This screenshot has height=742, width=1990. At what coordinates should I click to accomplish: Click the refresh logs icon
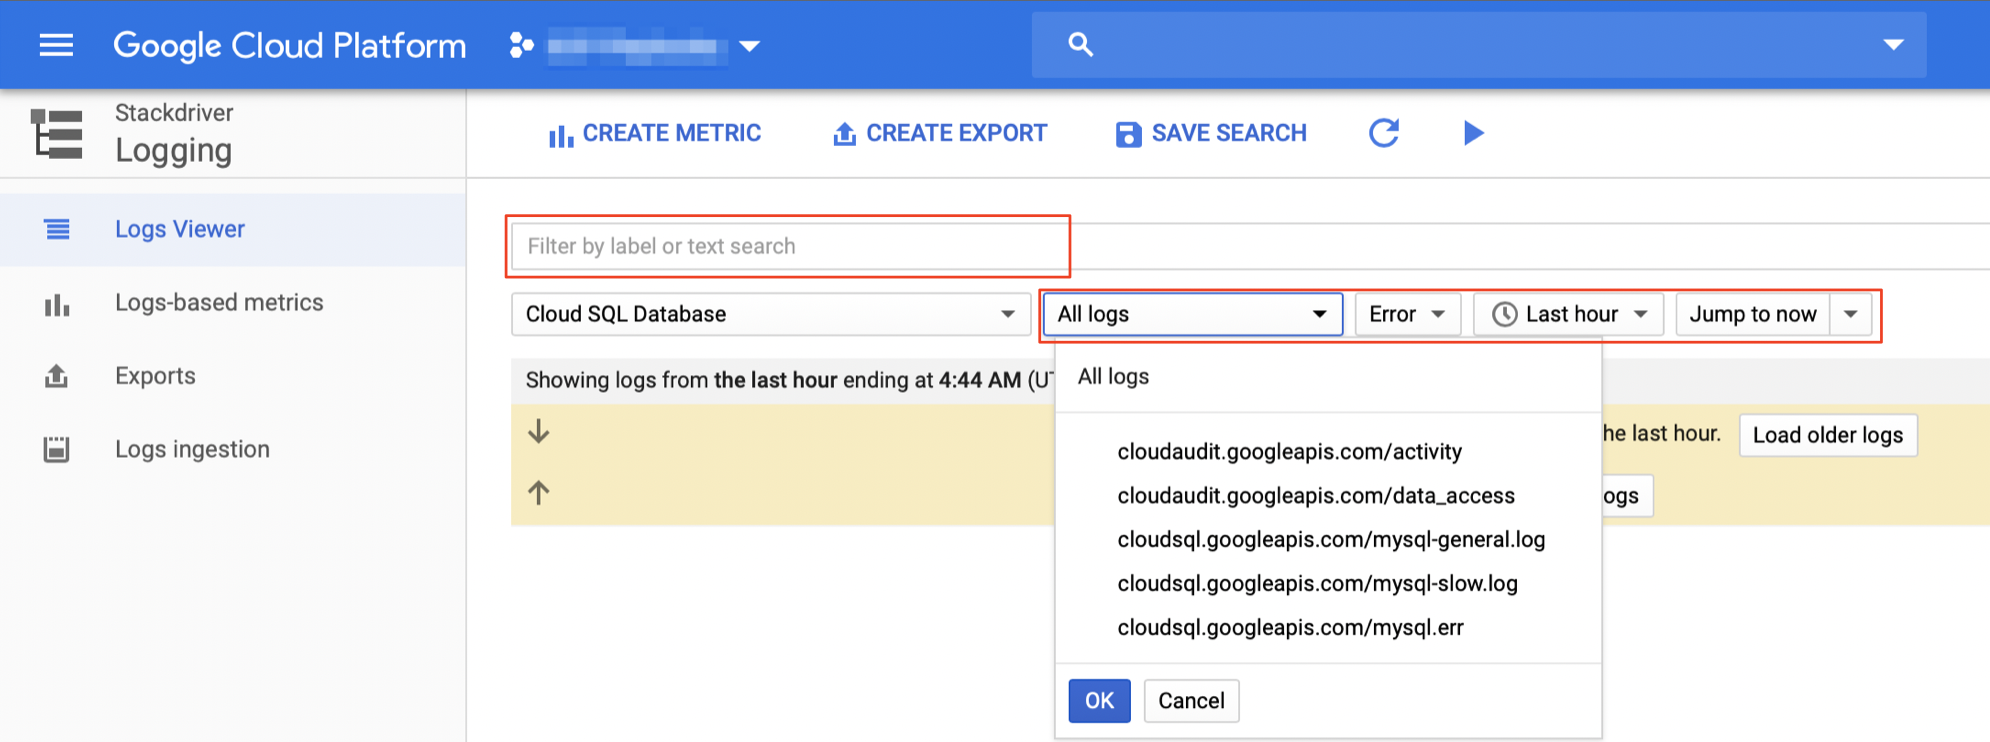pyautogui.click(x=1383, y=133)
